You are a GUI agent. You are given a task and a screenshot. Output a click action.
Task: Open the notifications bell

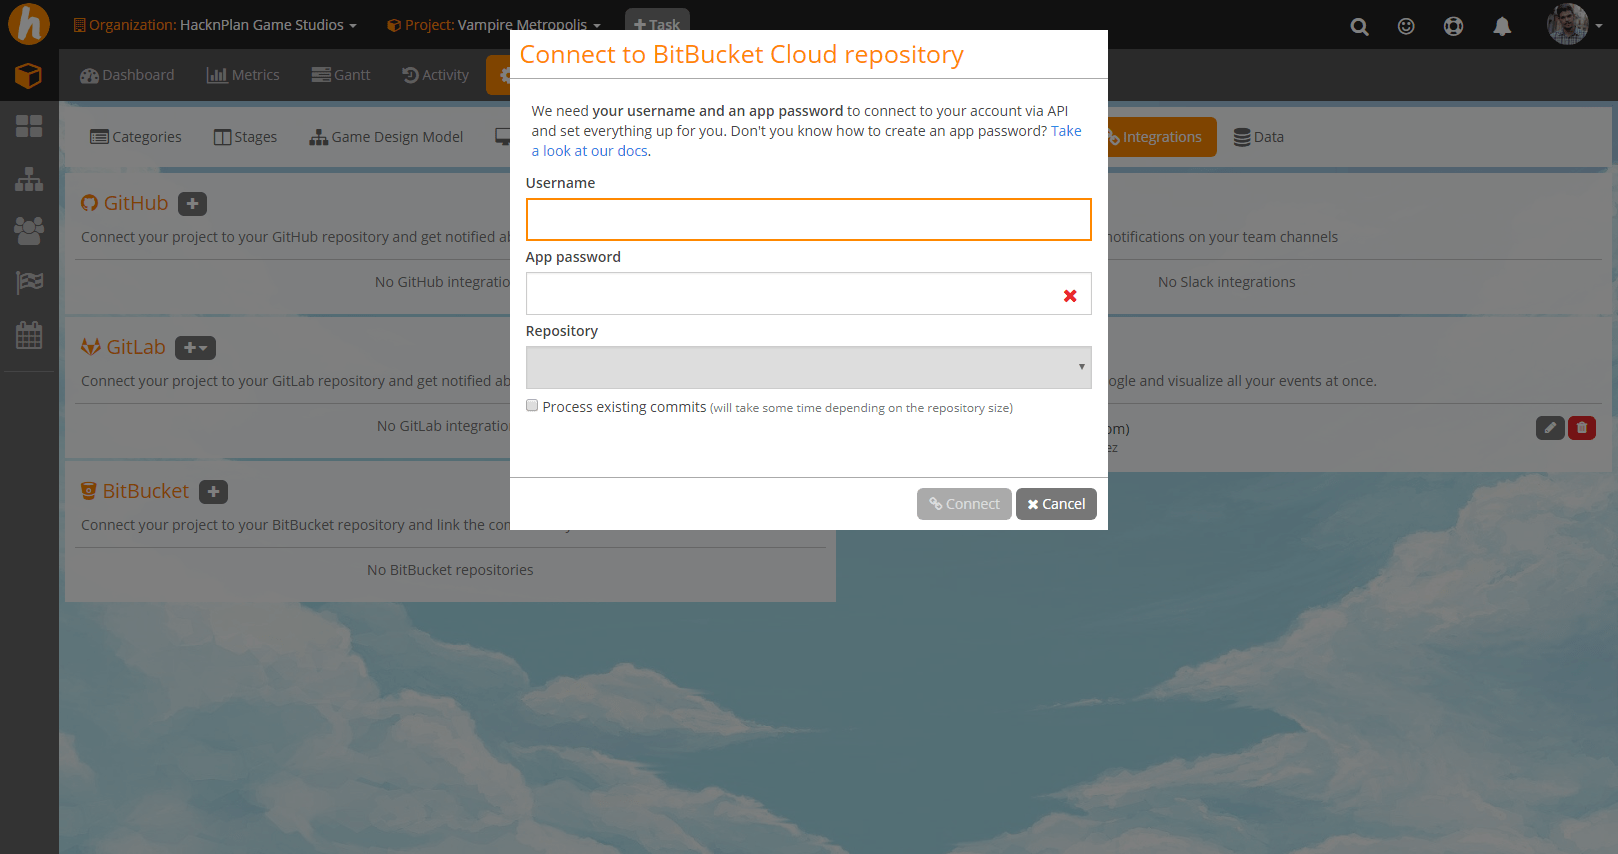pyautogui.click(x=1501, y=27)
